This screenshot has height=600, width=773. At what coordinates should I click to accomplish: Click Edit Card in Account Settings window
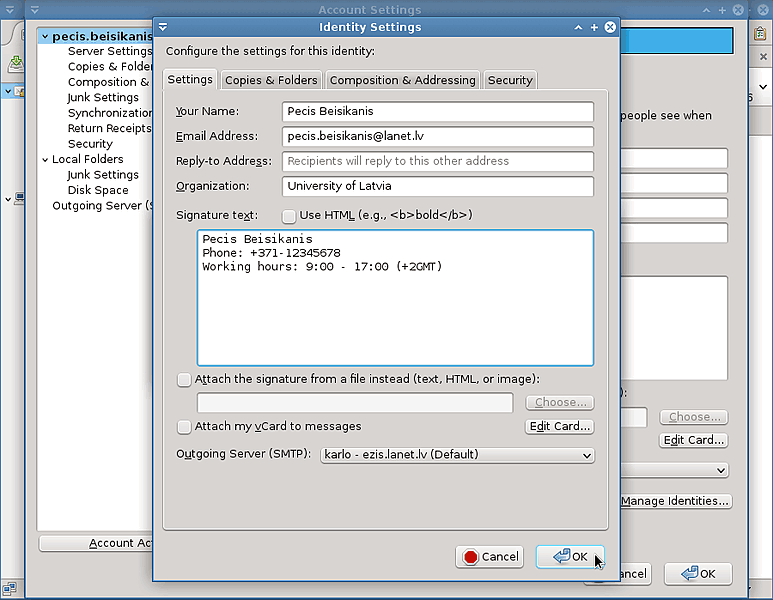coord(694,440)
